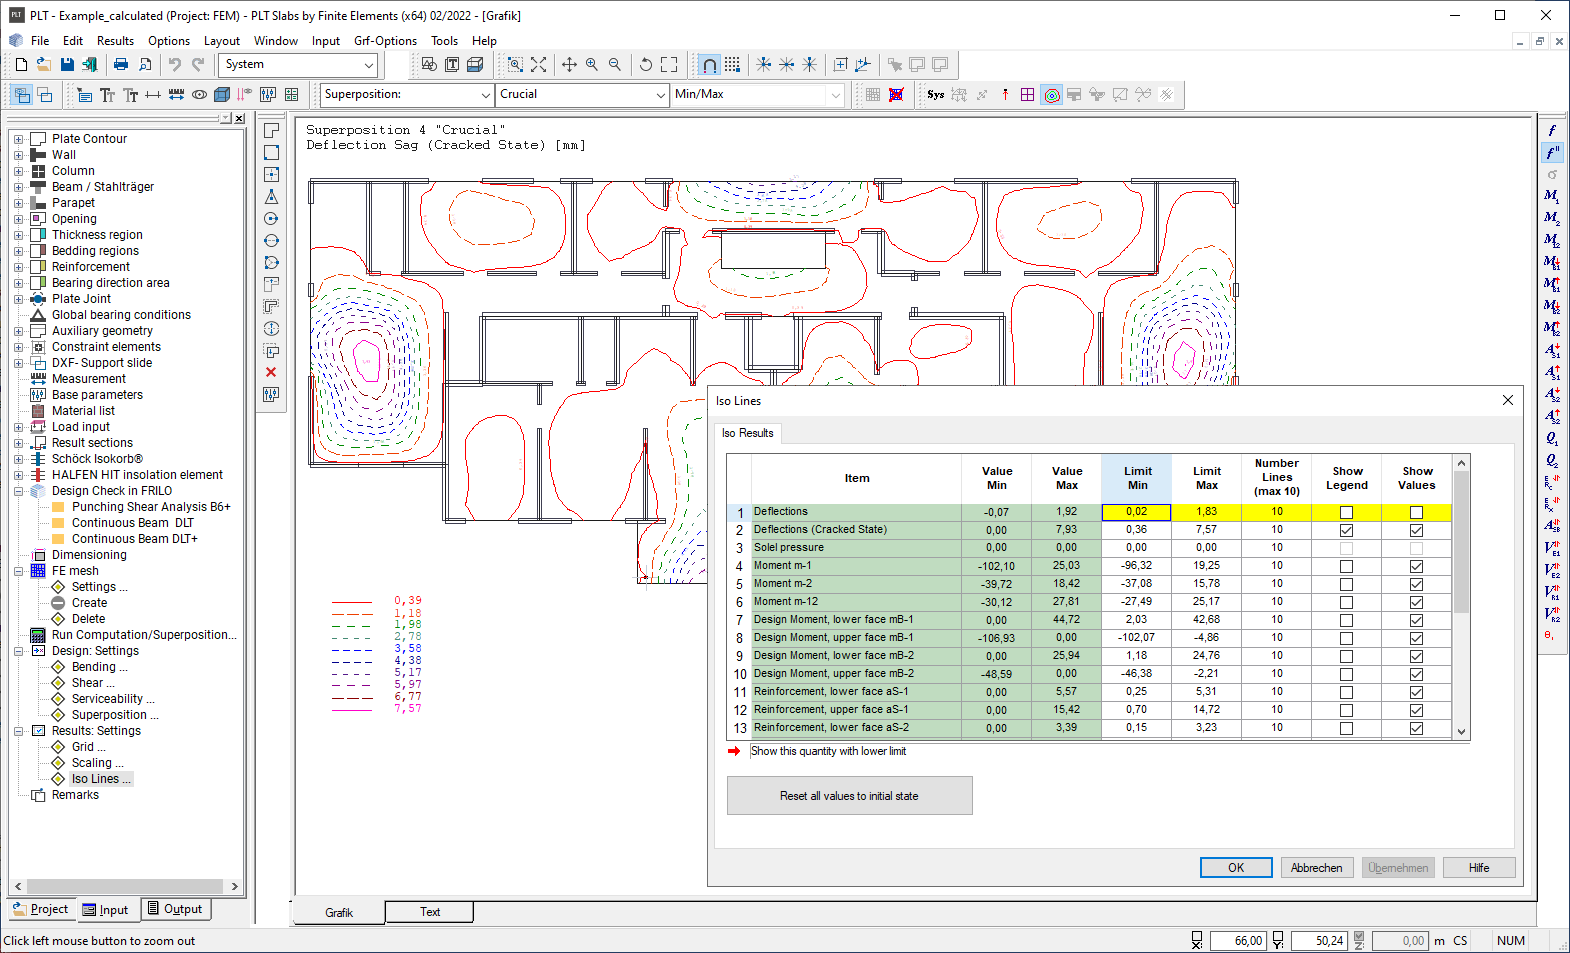Screen dimensions: 1570x953
Task: Select the f deflection icon on right sidebar
Action: [1552, 131]
